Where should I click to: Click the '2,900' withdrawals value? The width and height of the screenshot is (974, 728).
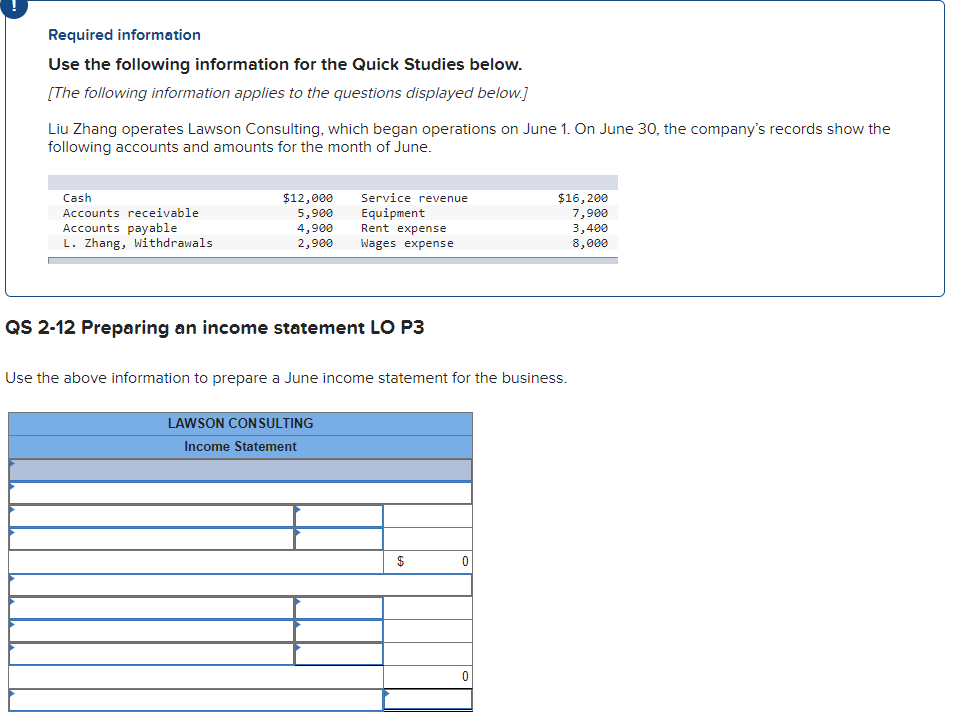tap(315, 243)
